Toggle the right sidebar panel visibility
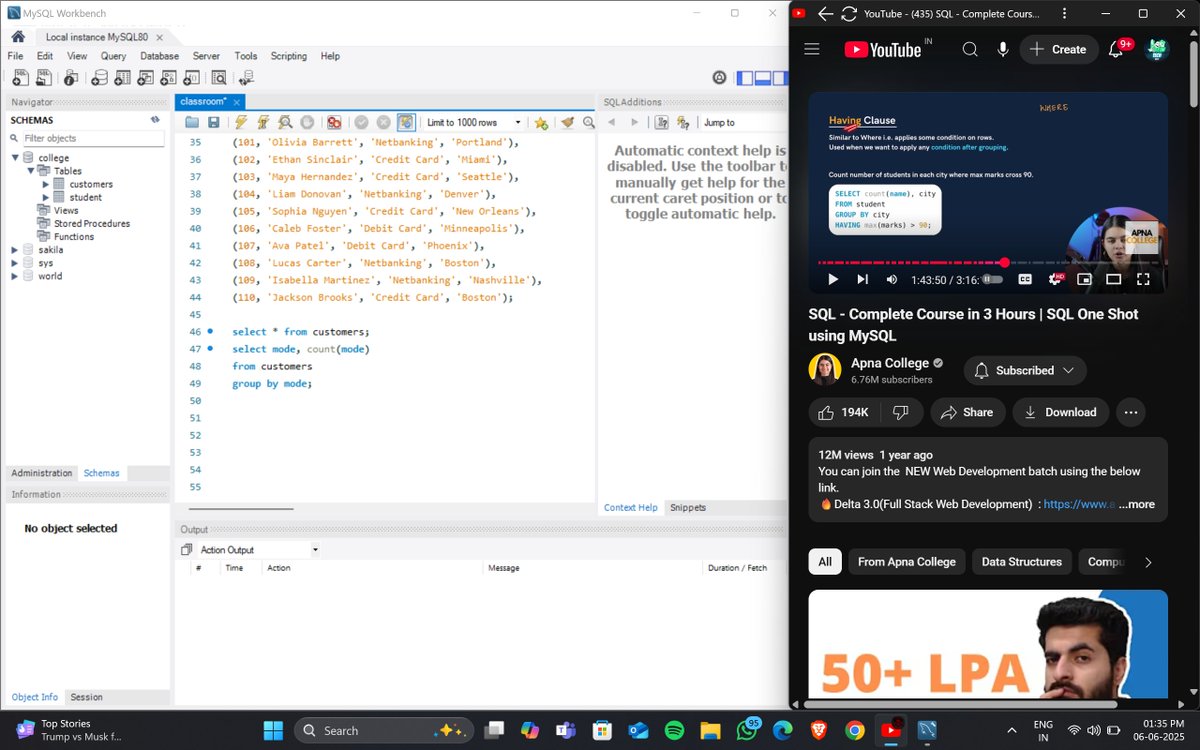Image resolution: width=1200 pixels, height=750 pixels. [780, 78]
